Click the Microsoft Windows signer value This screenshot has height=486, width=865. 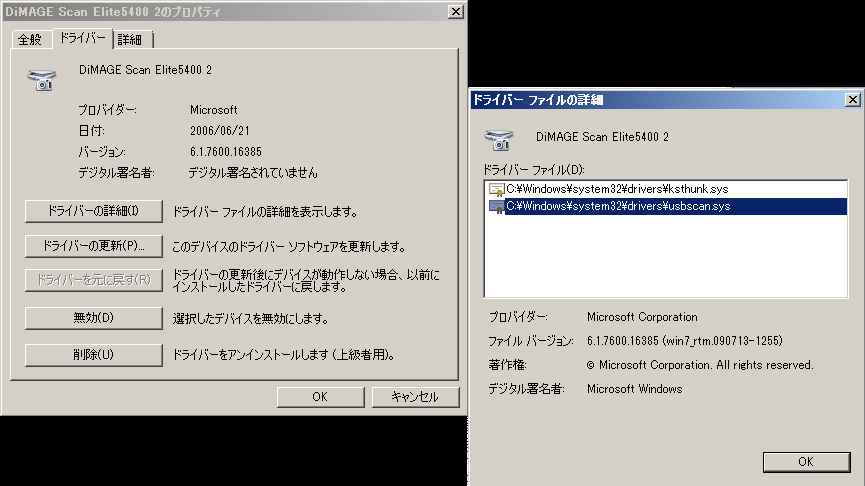tap(634, 389)
